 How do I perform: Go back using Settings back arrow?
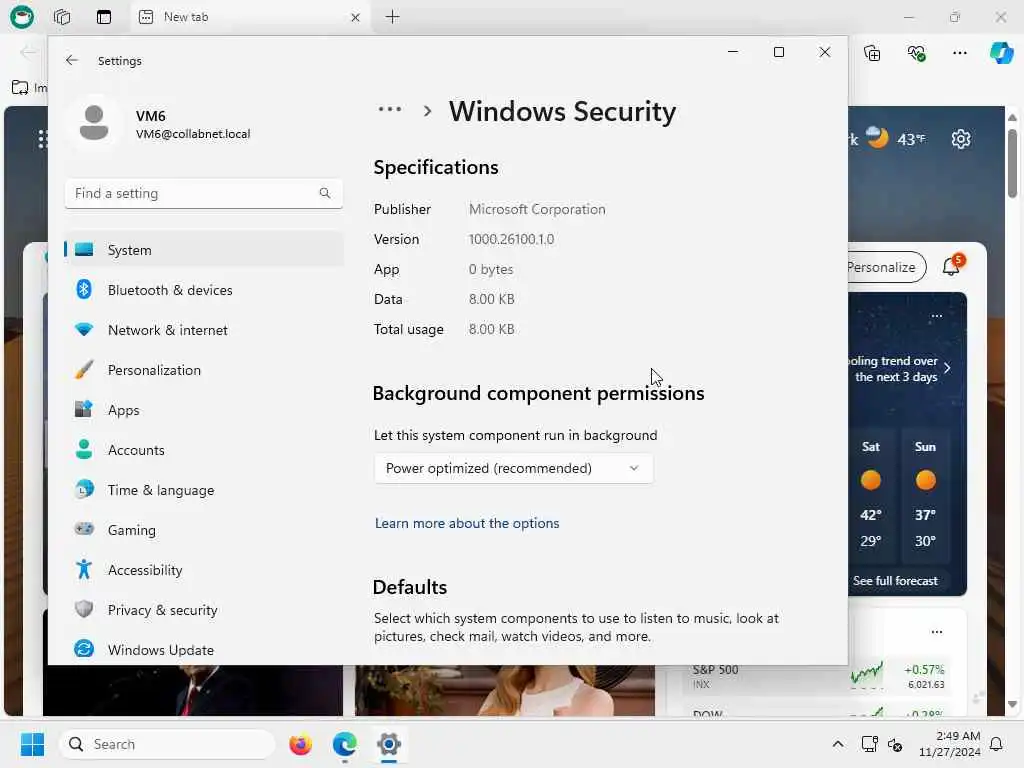[72, 60]
